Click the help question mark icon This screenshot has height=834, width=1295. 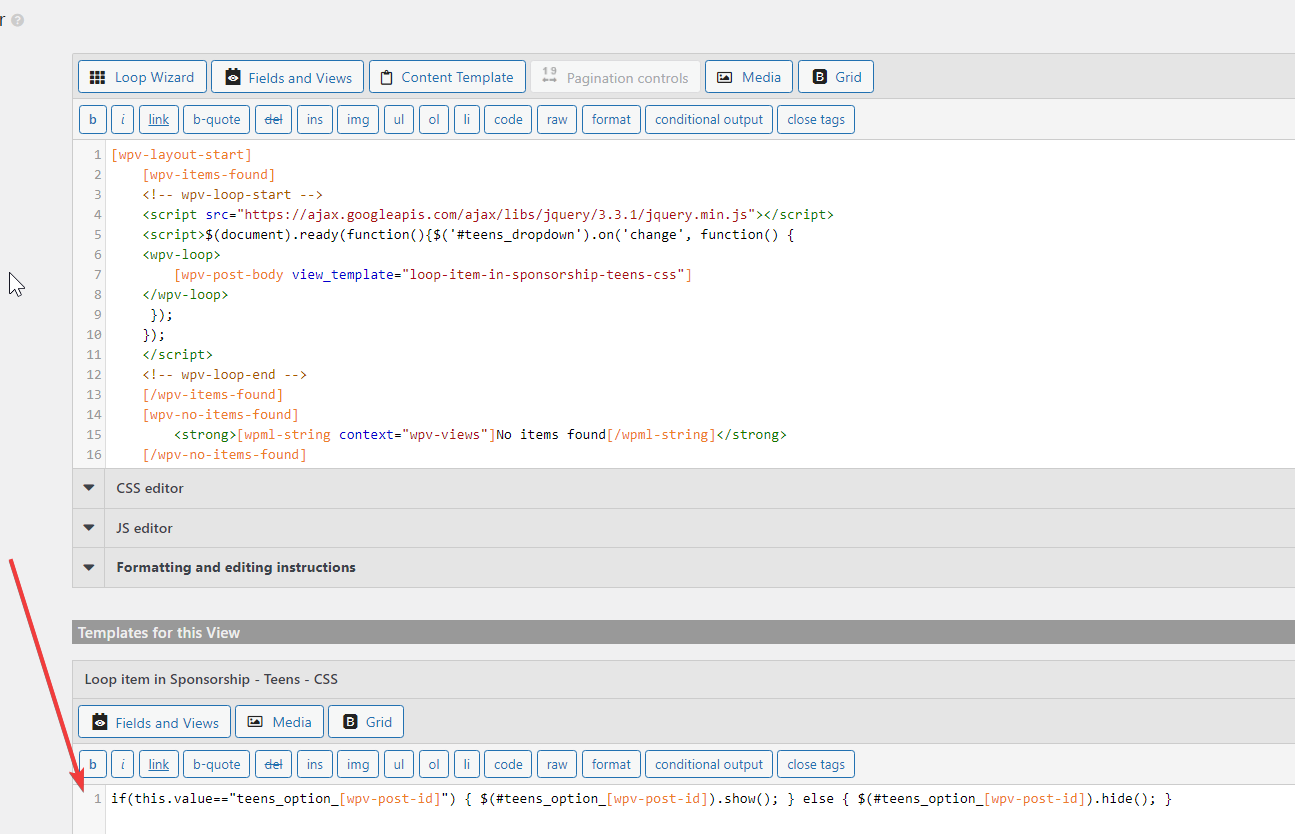[17, 20]
